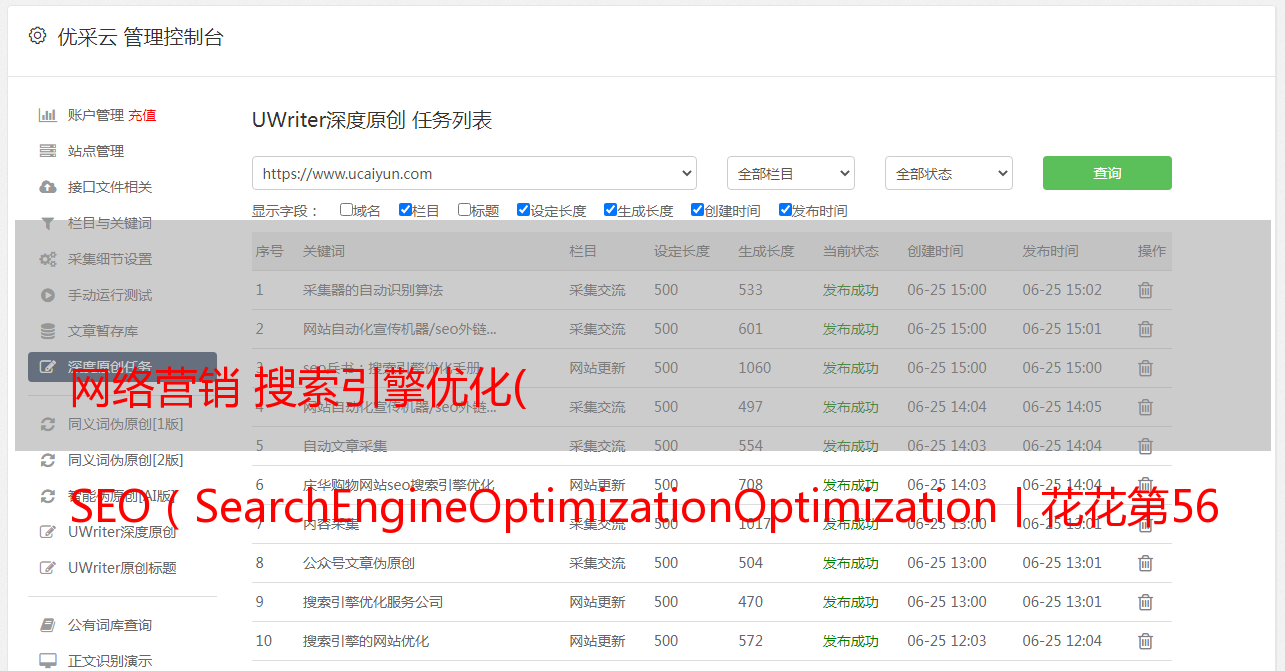The height and width of the screenshot is (671, 1285).
Task: Click the 发布成功 status in row 1
Action: (851, 290)
